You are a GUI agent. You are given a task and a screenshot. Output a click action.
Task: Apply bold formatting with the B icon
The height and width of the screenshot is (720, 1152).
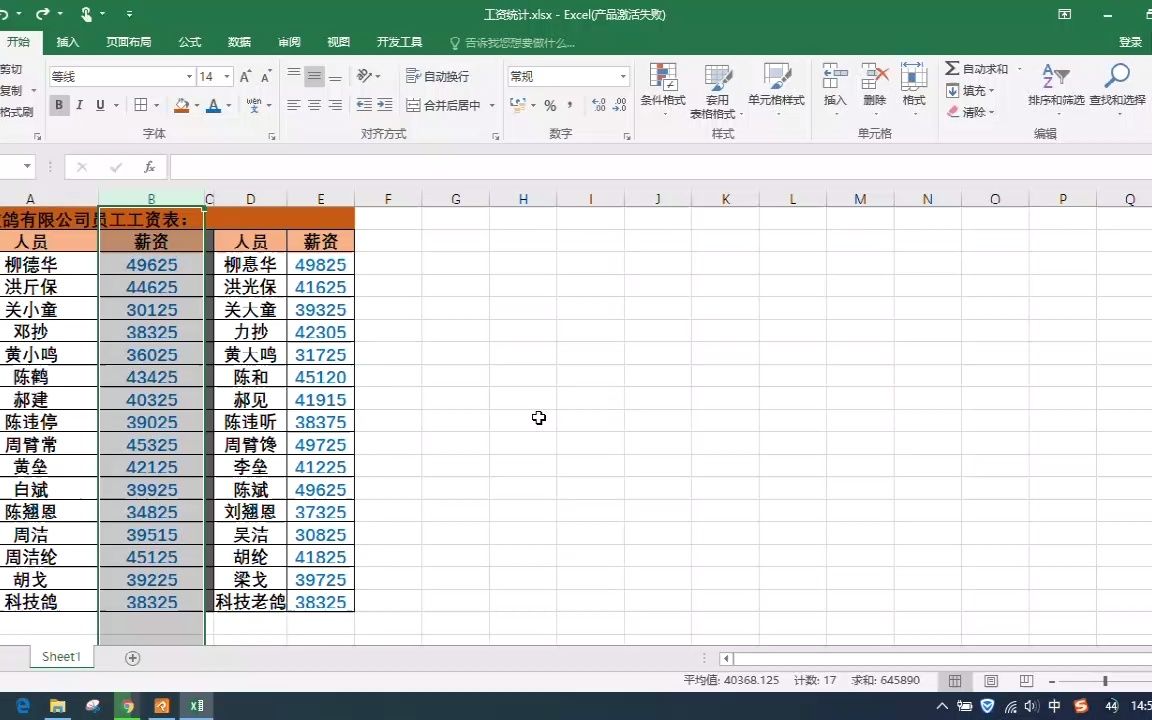click(58, 105)
